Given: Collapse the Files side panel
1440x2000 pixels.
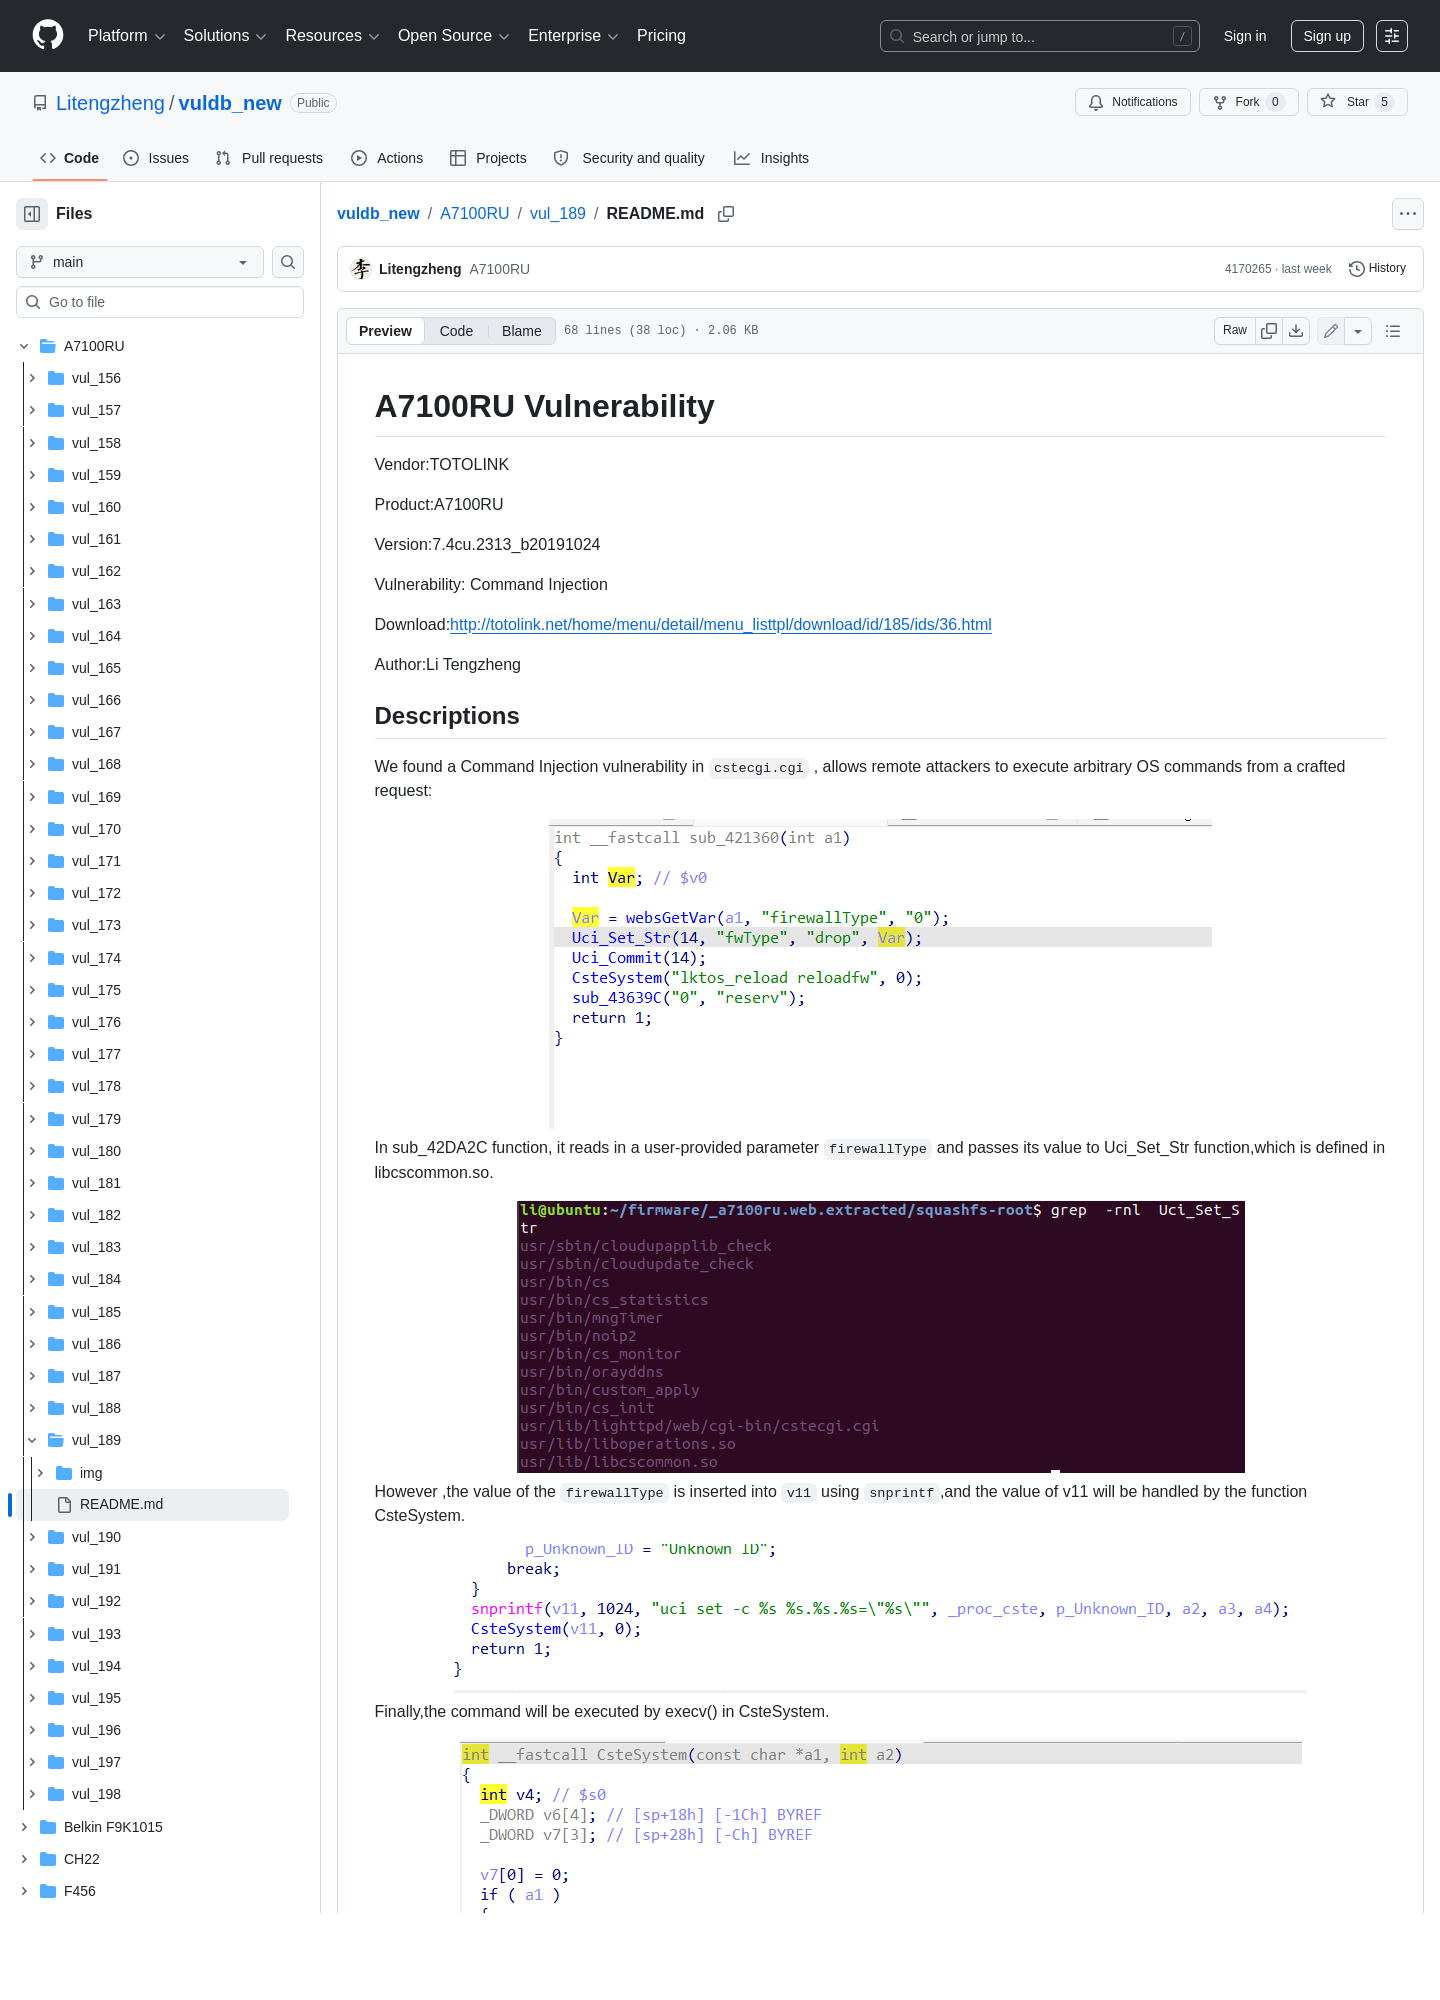Looking at the screenshot, I should coord(32,214).
